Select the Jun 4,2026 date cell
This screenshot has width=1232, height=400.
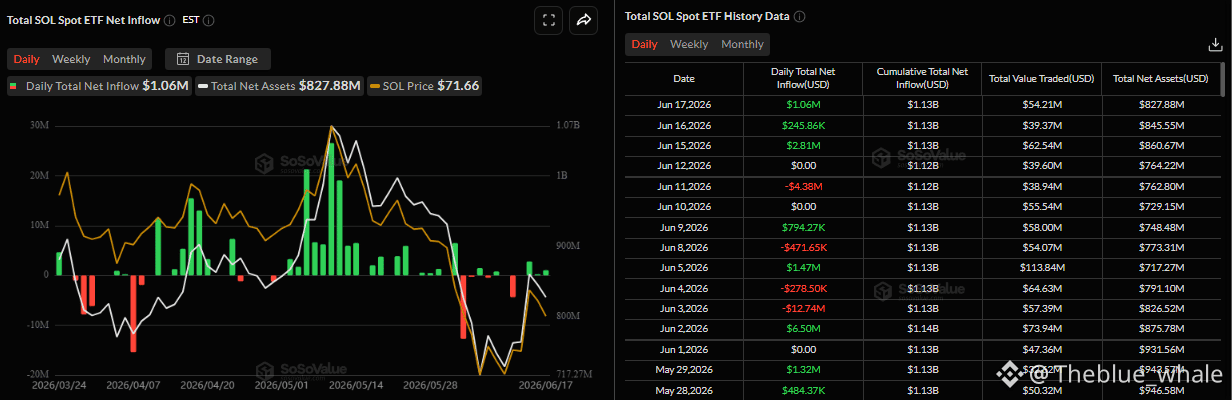(684, 288)
